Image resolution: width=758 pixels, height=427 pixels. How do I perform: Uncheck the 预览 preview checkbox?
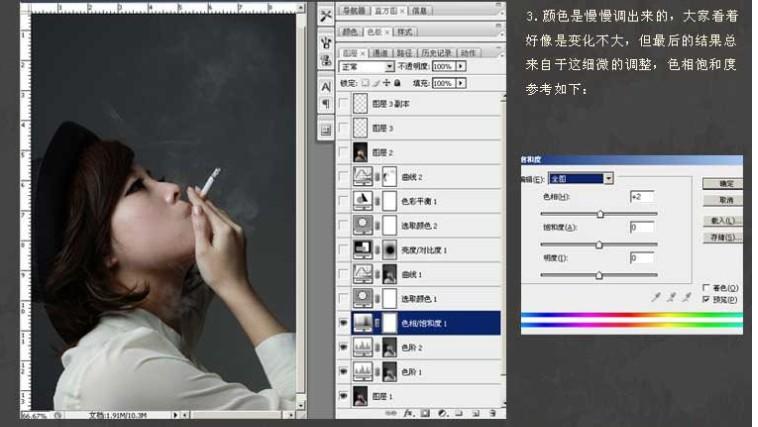pos(706,300)
